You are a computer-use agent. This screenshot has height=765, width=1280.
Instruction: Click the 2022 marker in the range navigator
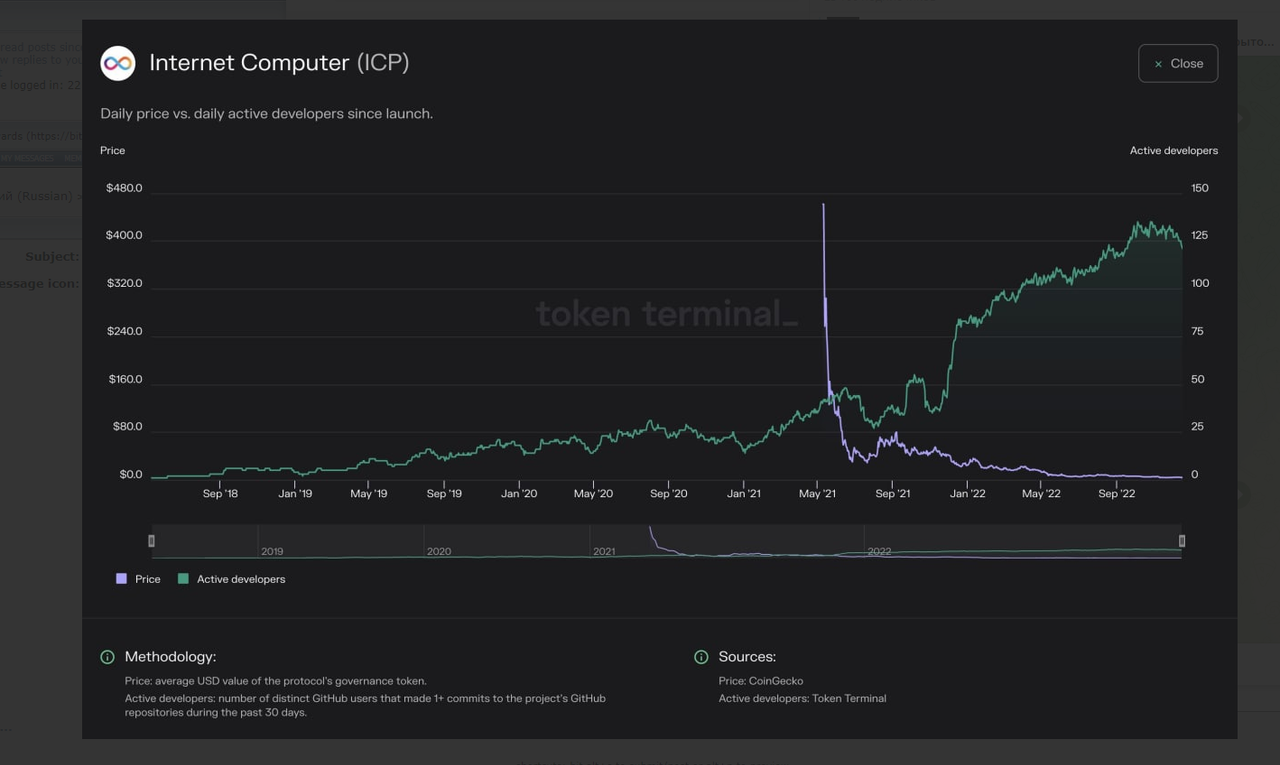879,552
